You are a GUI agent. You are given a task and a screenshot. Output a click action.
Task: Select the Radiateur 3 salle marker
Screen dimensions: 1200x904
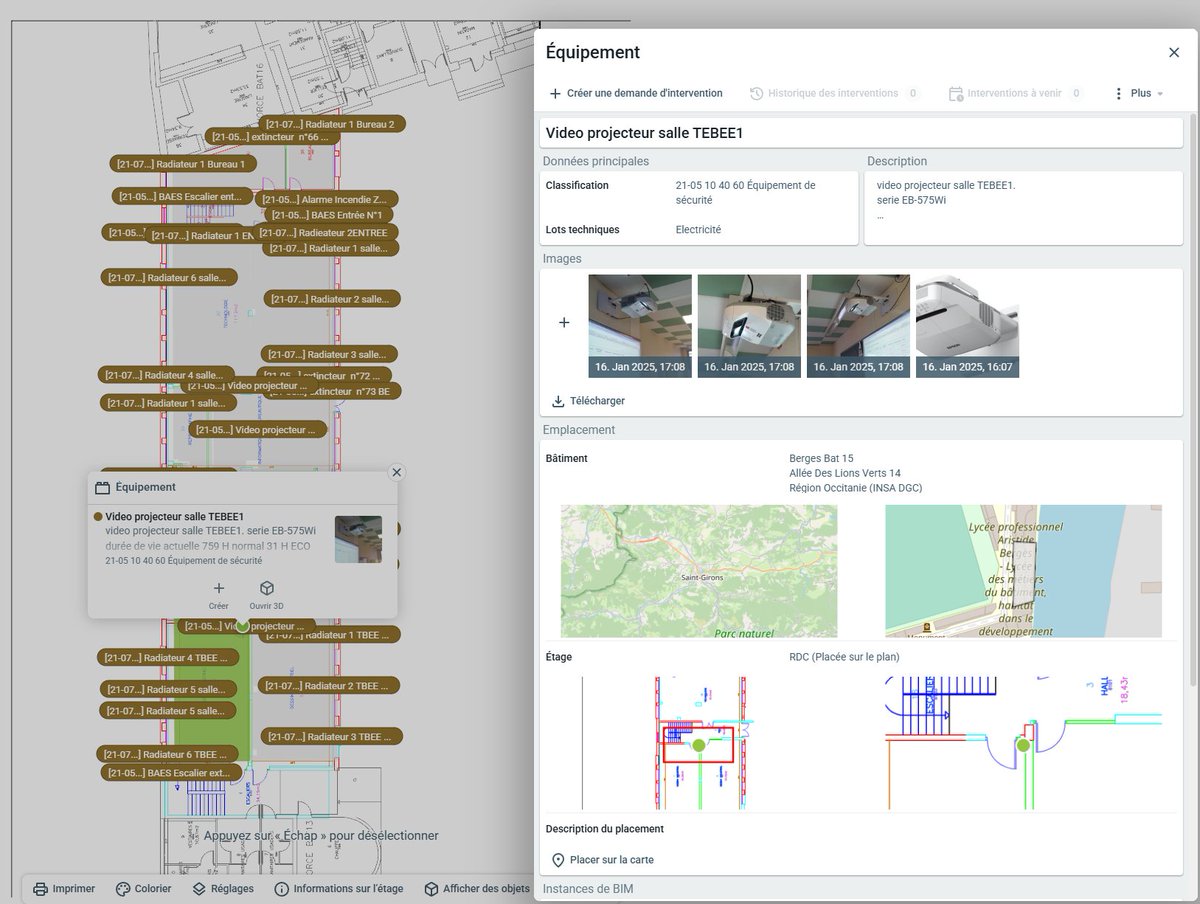point(330,354)
